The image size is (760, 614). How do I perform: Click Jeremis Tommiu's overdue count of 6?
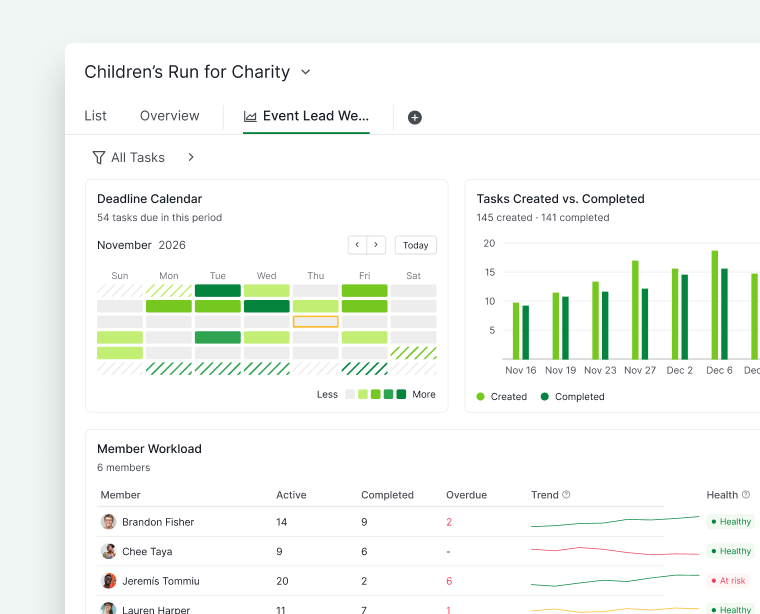pos(449,581)
